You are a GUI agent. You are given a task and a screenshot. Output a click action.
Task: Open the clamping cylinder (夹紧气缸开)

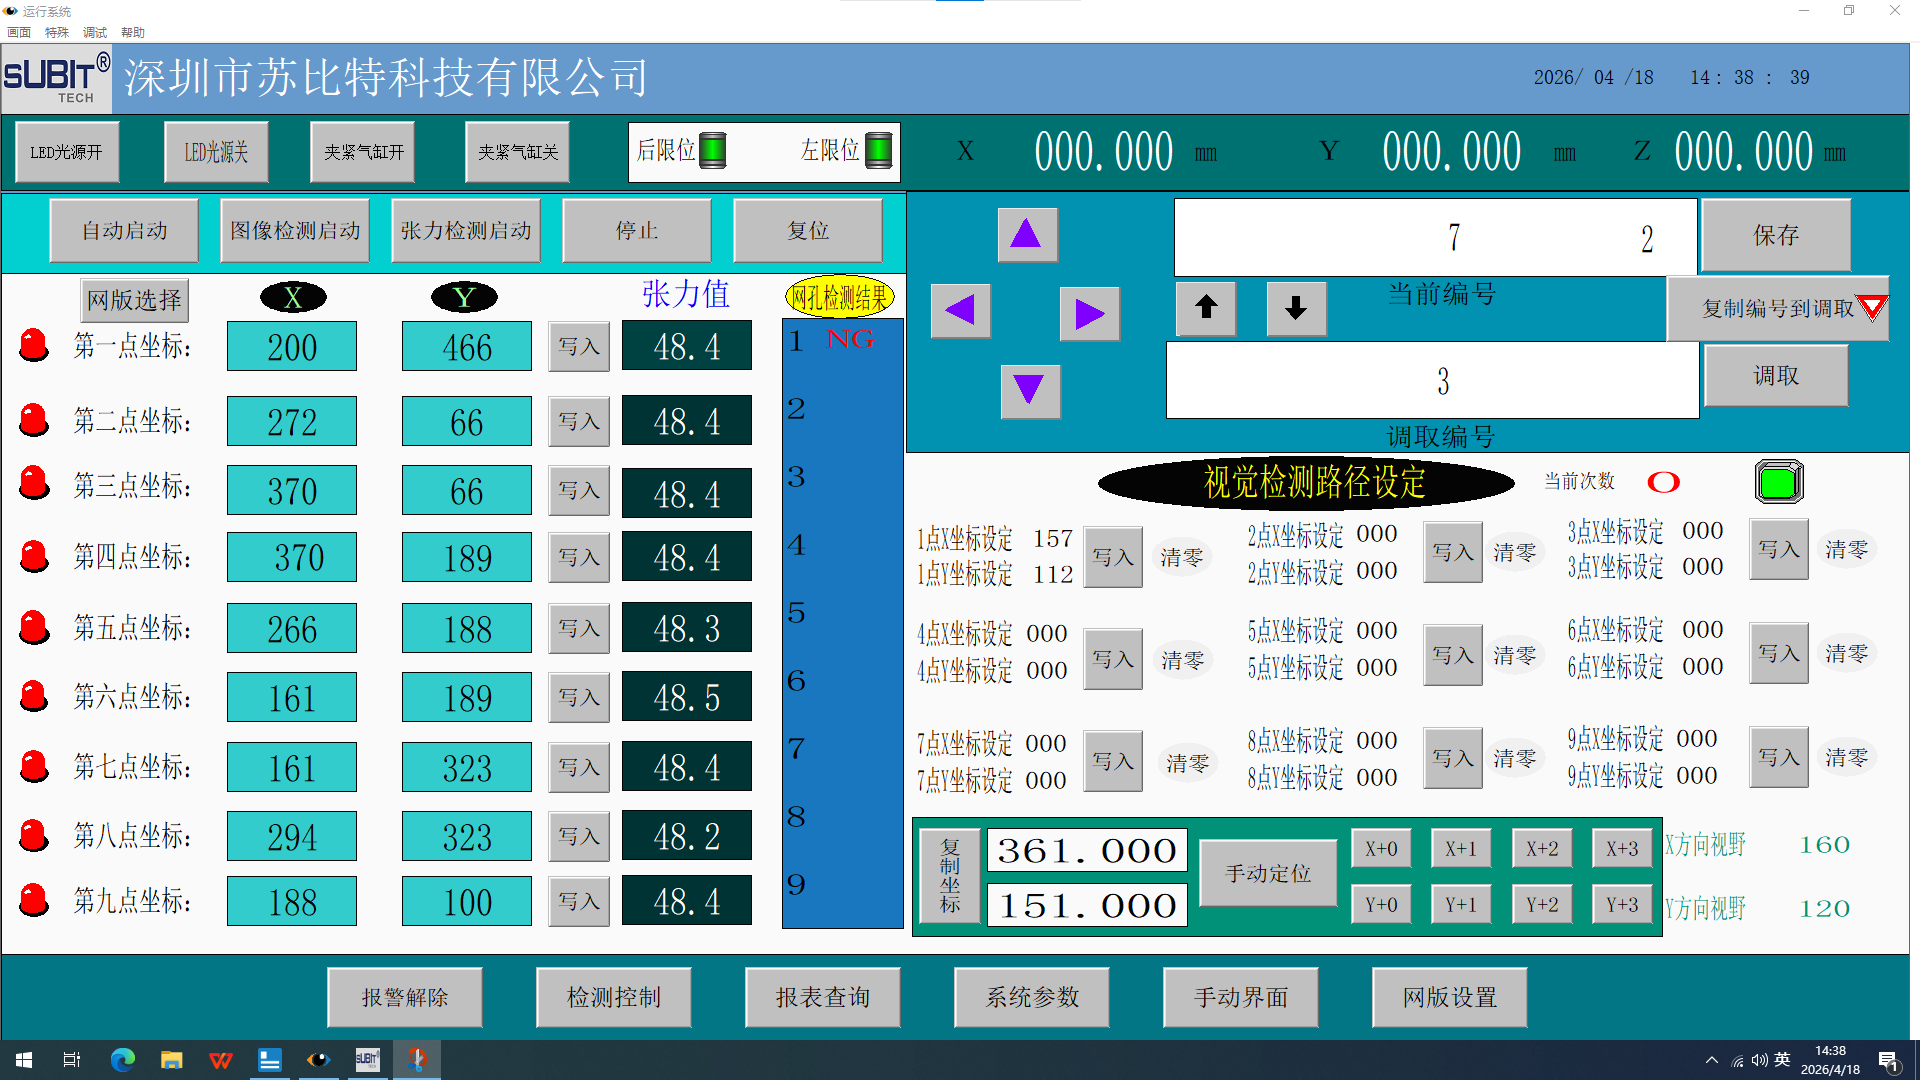pos(362,151)
